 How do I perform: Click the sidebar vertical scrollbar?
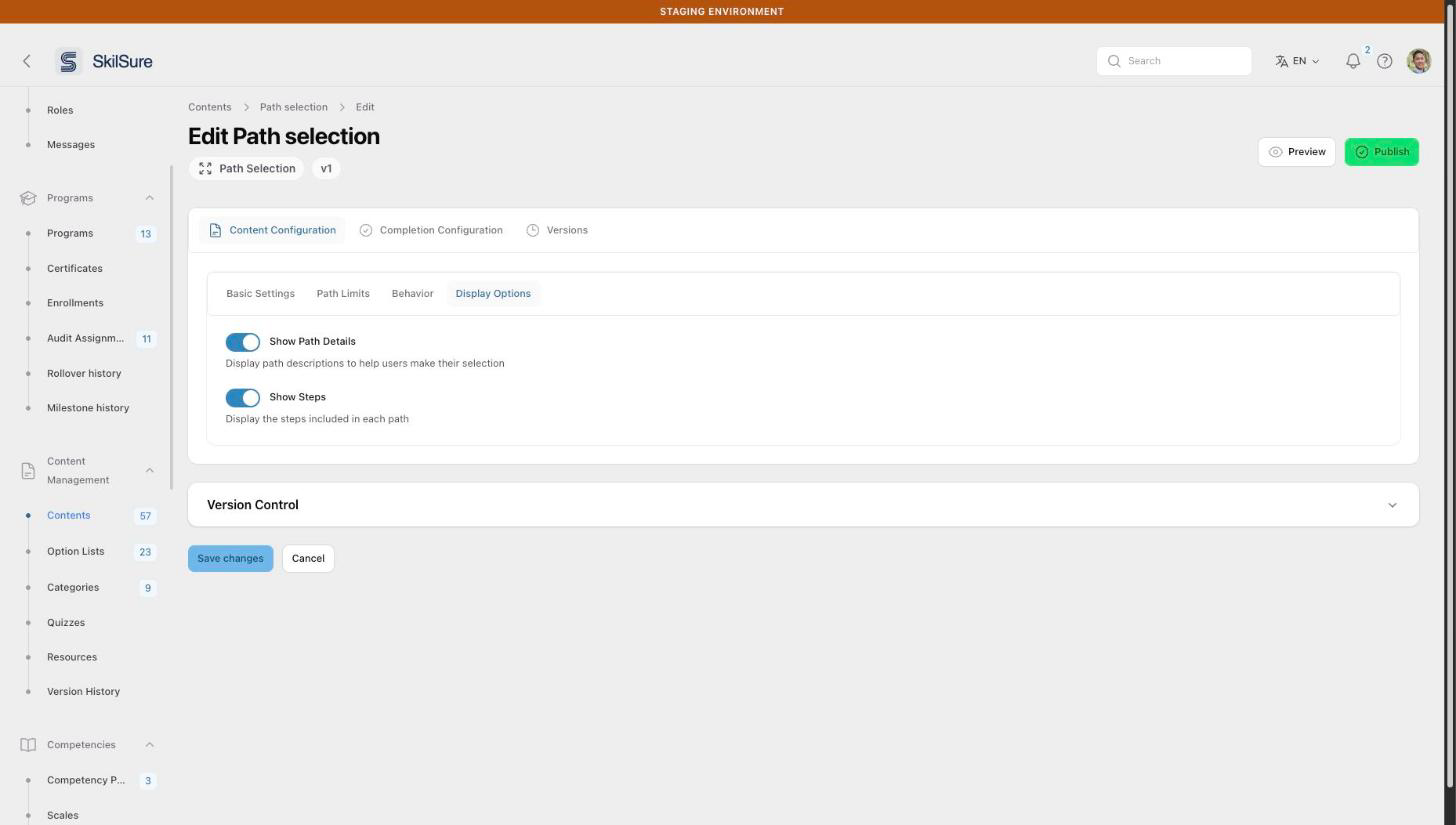[172, 326]
